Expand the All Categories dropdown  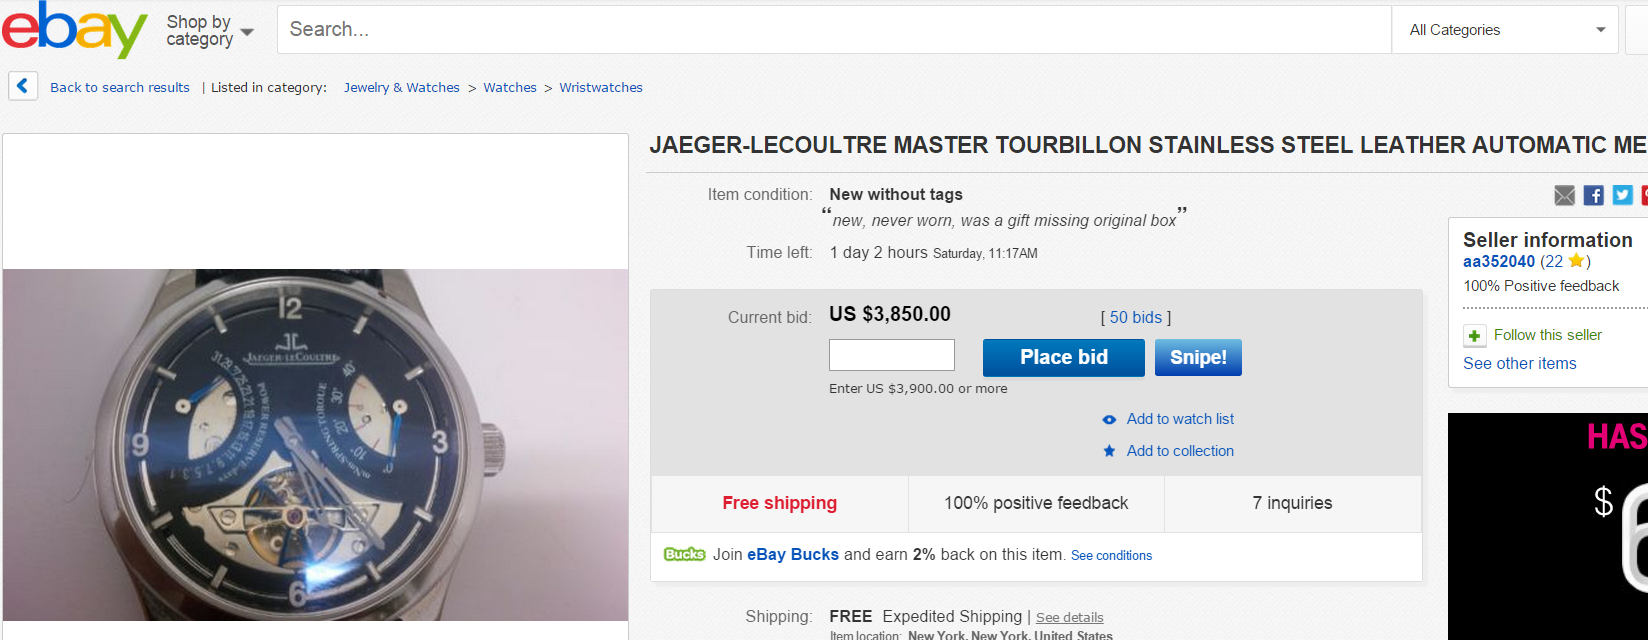point(1505,30)
